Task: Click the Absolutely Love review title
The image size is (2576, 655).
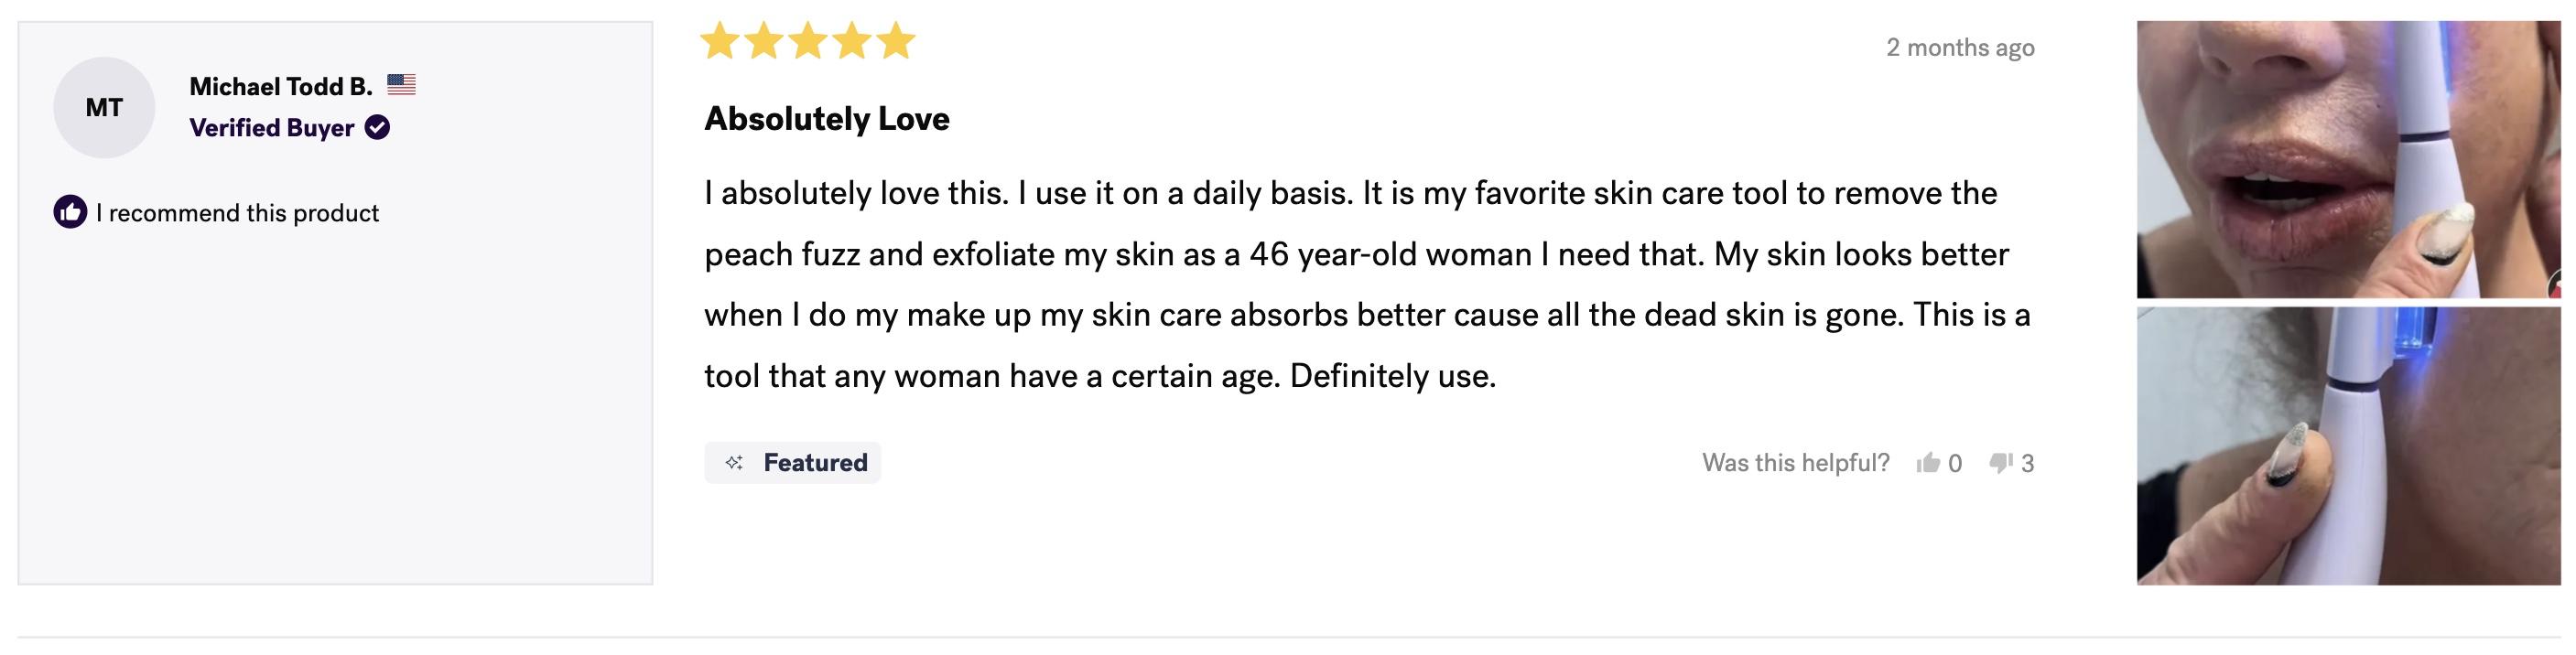Action: pyautogui.click(x=827, y=119)
